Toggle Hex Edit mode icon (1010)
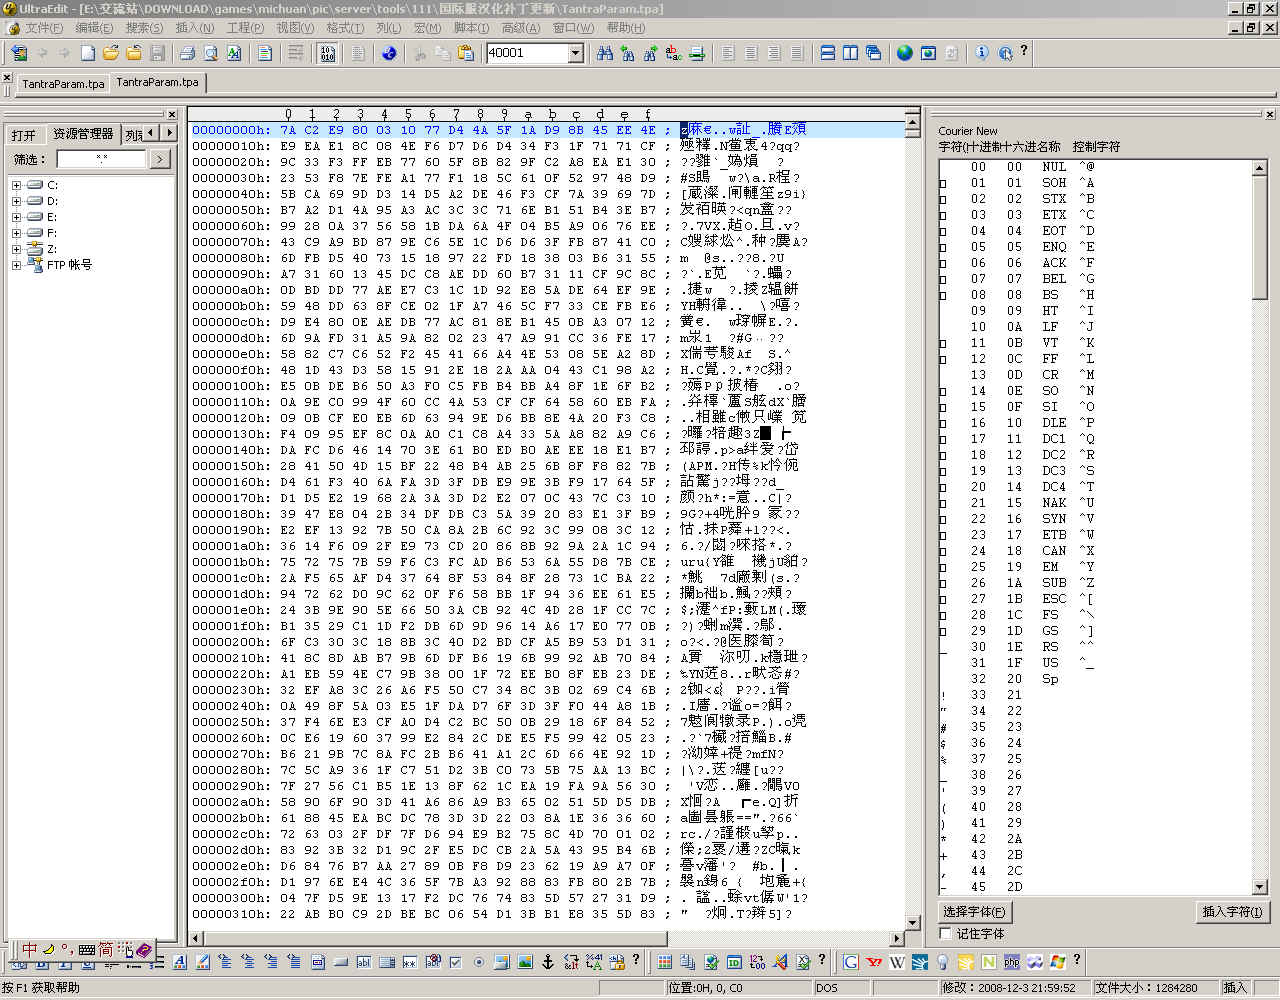Image resolution: width=1280 pixels, height=1000 pixels. [x=327, y=53]
